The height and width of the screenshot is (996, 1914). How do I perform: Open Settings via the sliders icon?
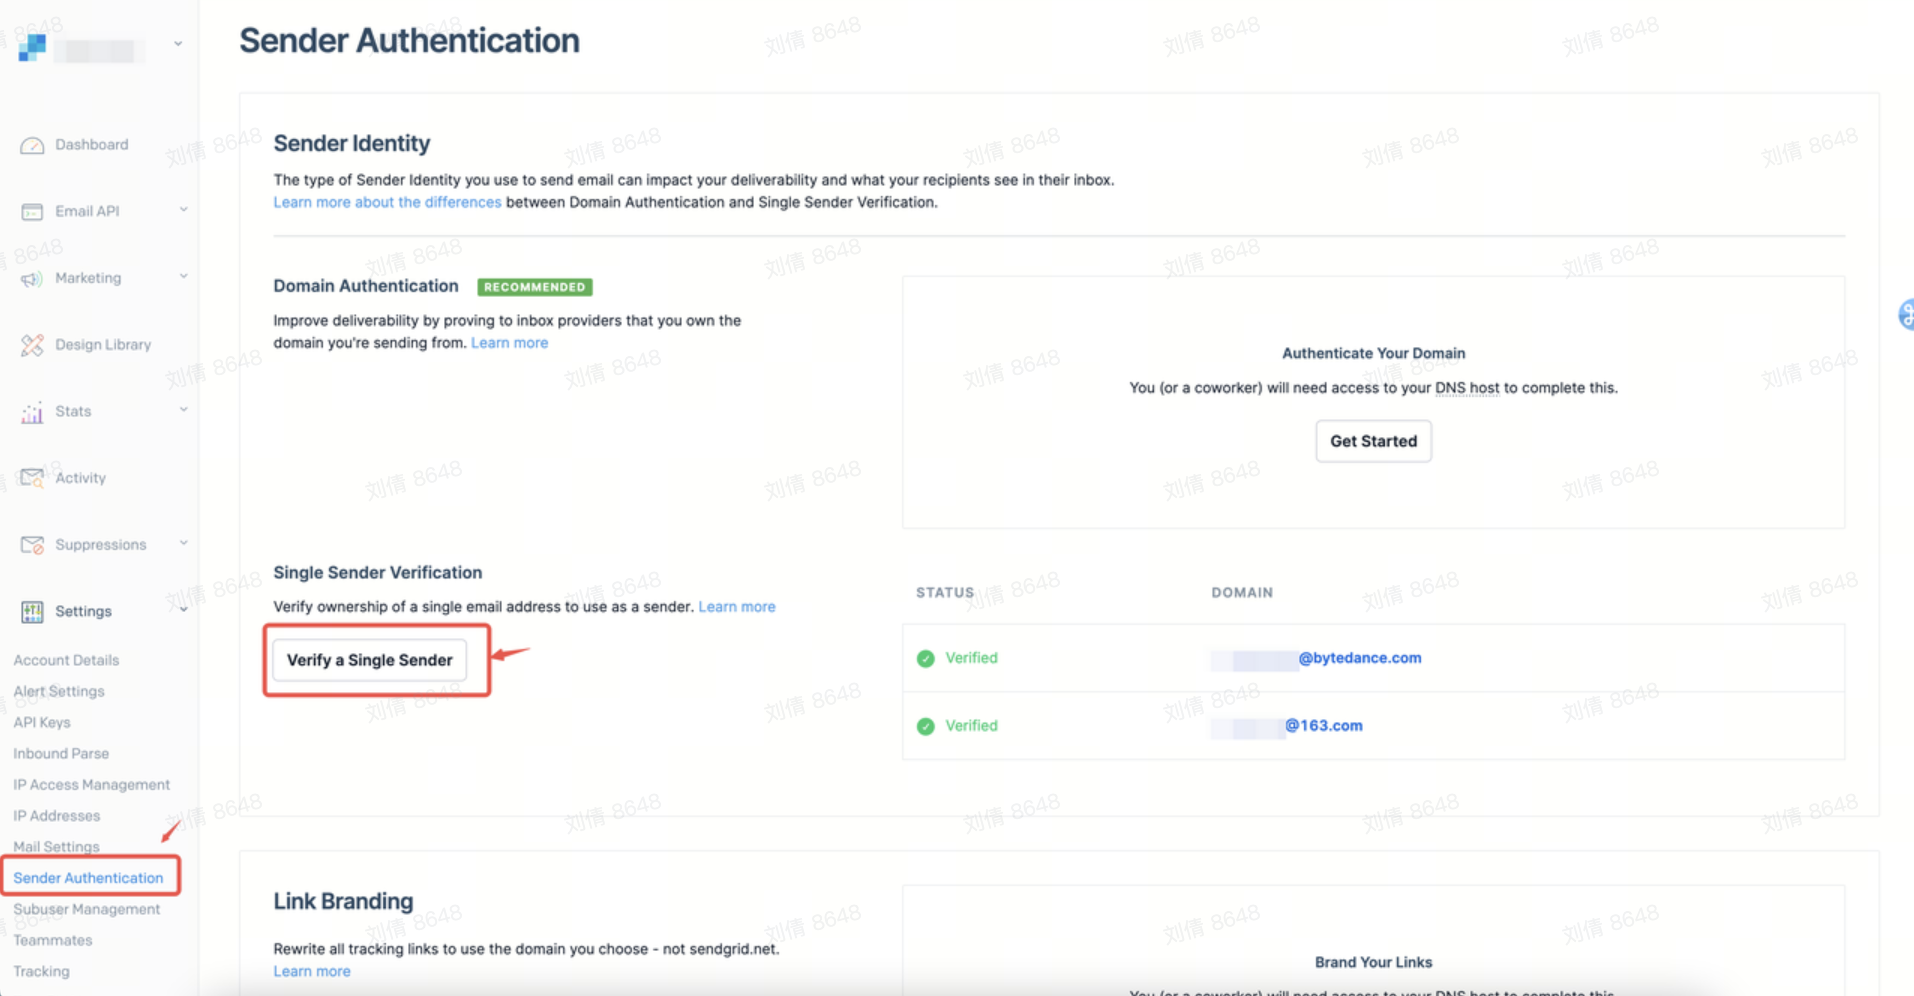coord(31,611)
